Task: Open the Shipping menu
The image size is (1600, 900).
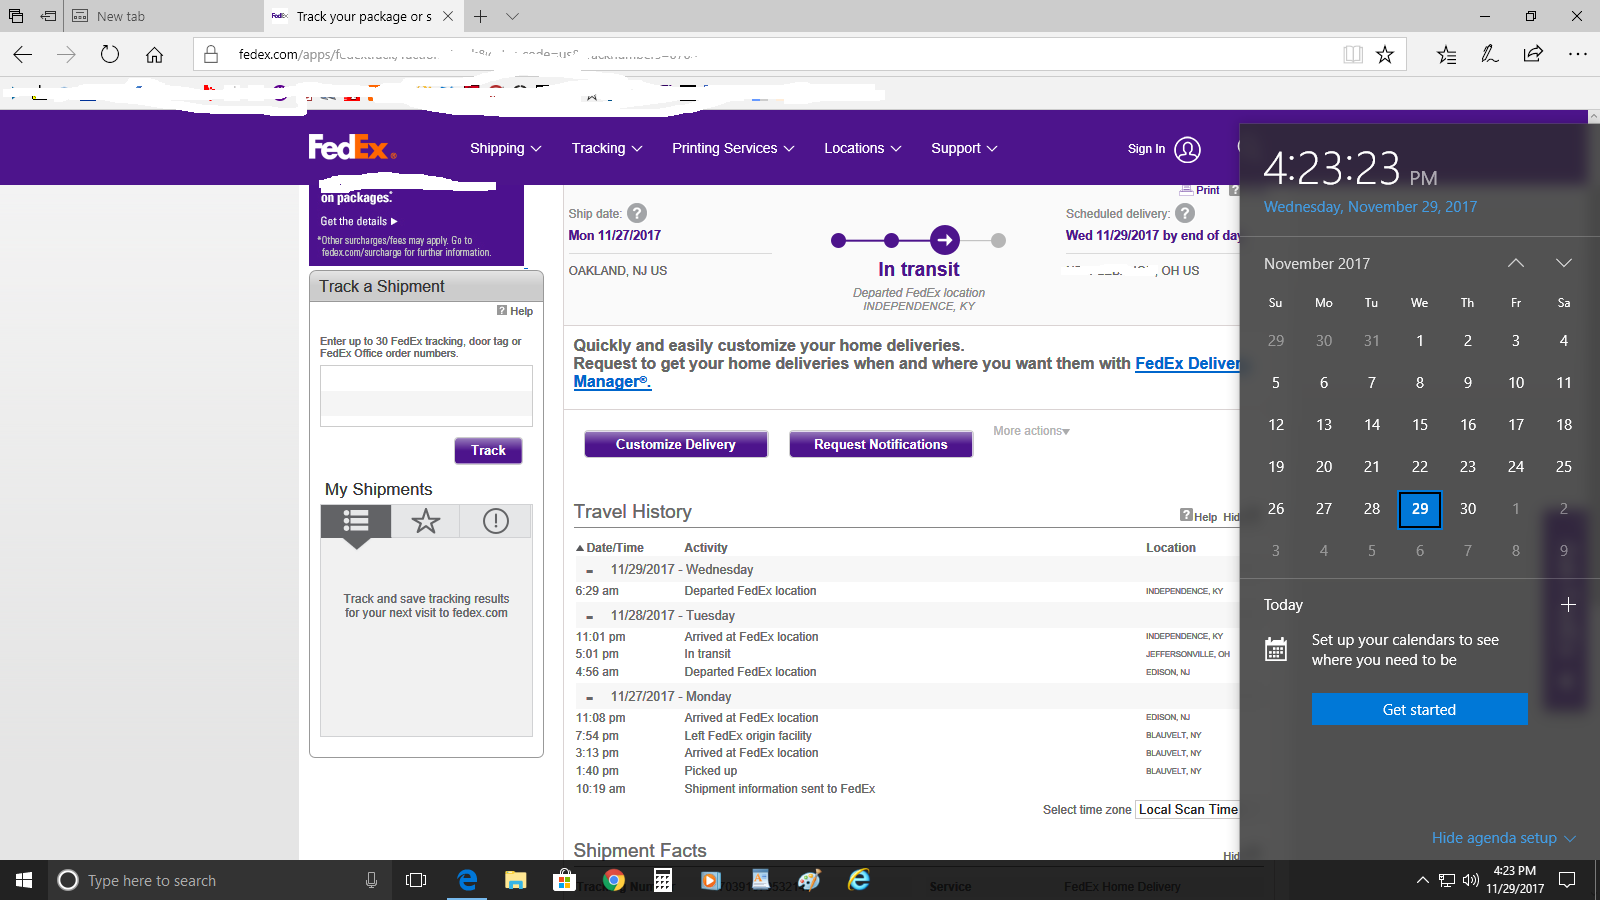Action: pos(505,148)
